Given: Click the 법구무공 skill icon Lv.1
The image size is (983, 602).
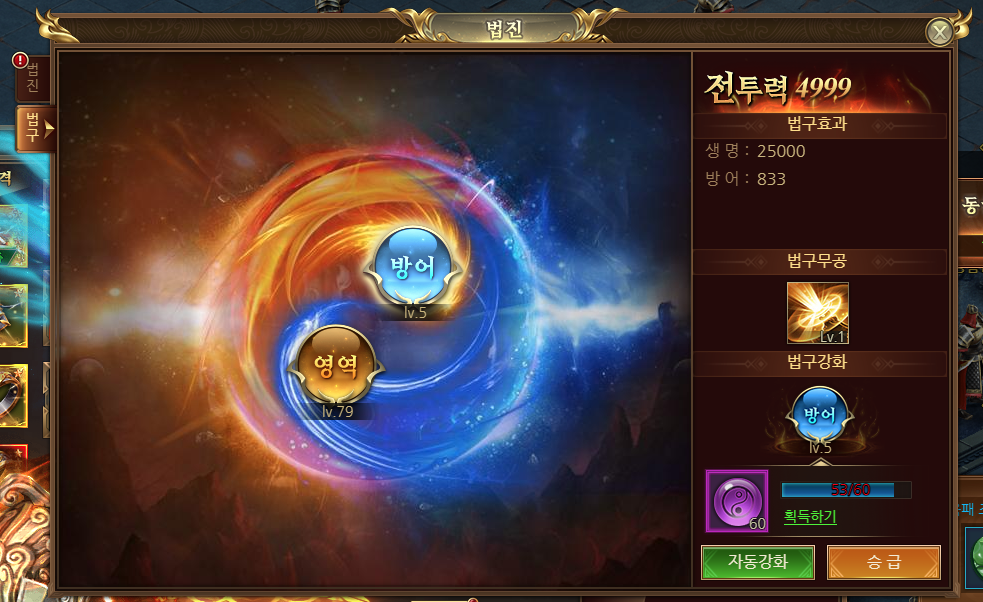Looking at the screenshot, I should pos(817,313).
